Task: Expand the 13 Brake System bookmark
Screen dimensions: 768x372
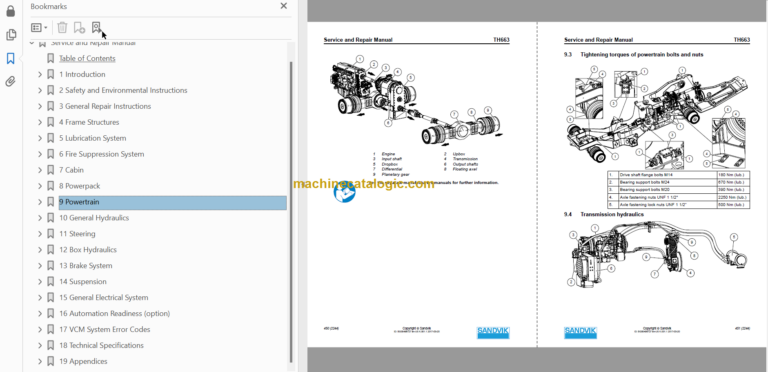Action: (x=40, y=266)
